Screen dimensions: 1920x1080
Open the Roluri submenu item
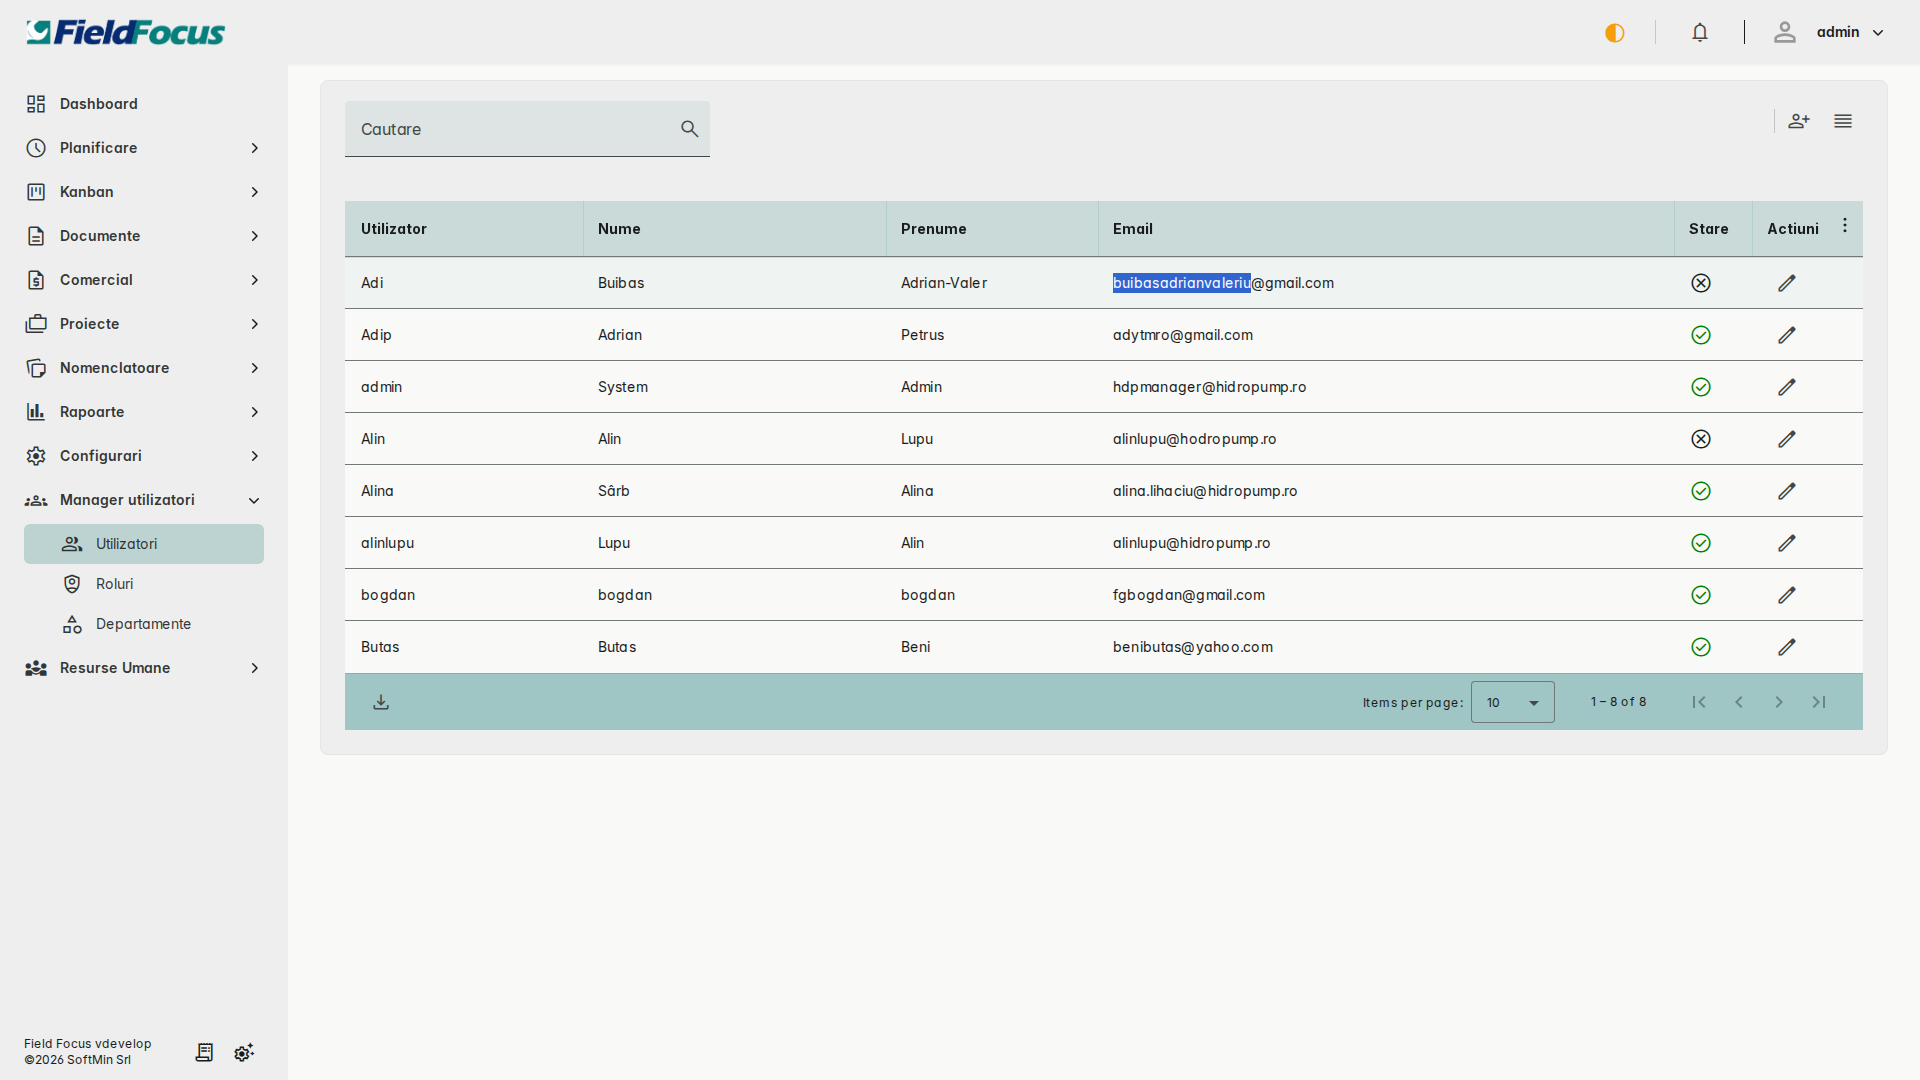[x=115, y=584]
